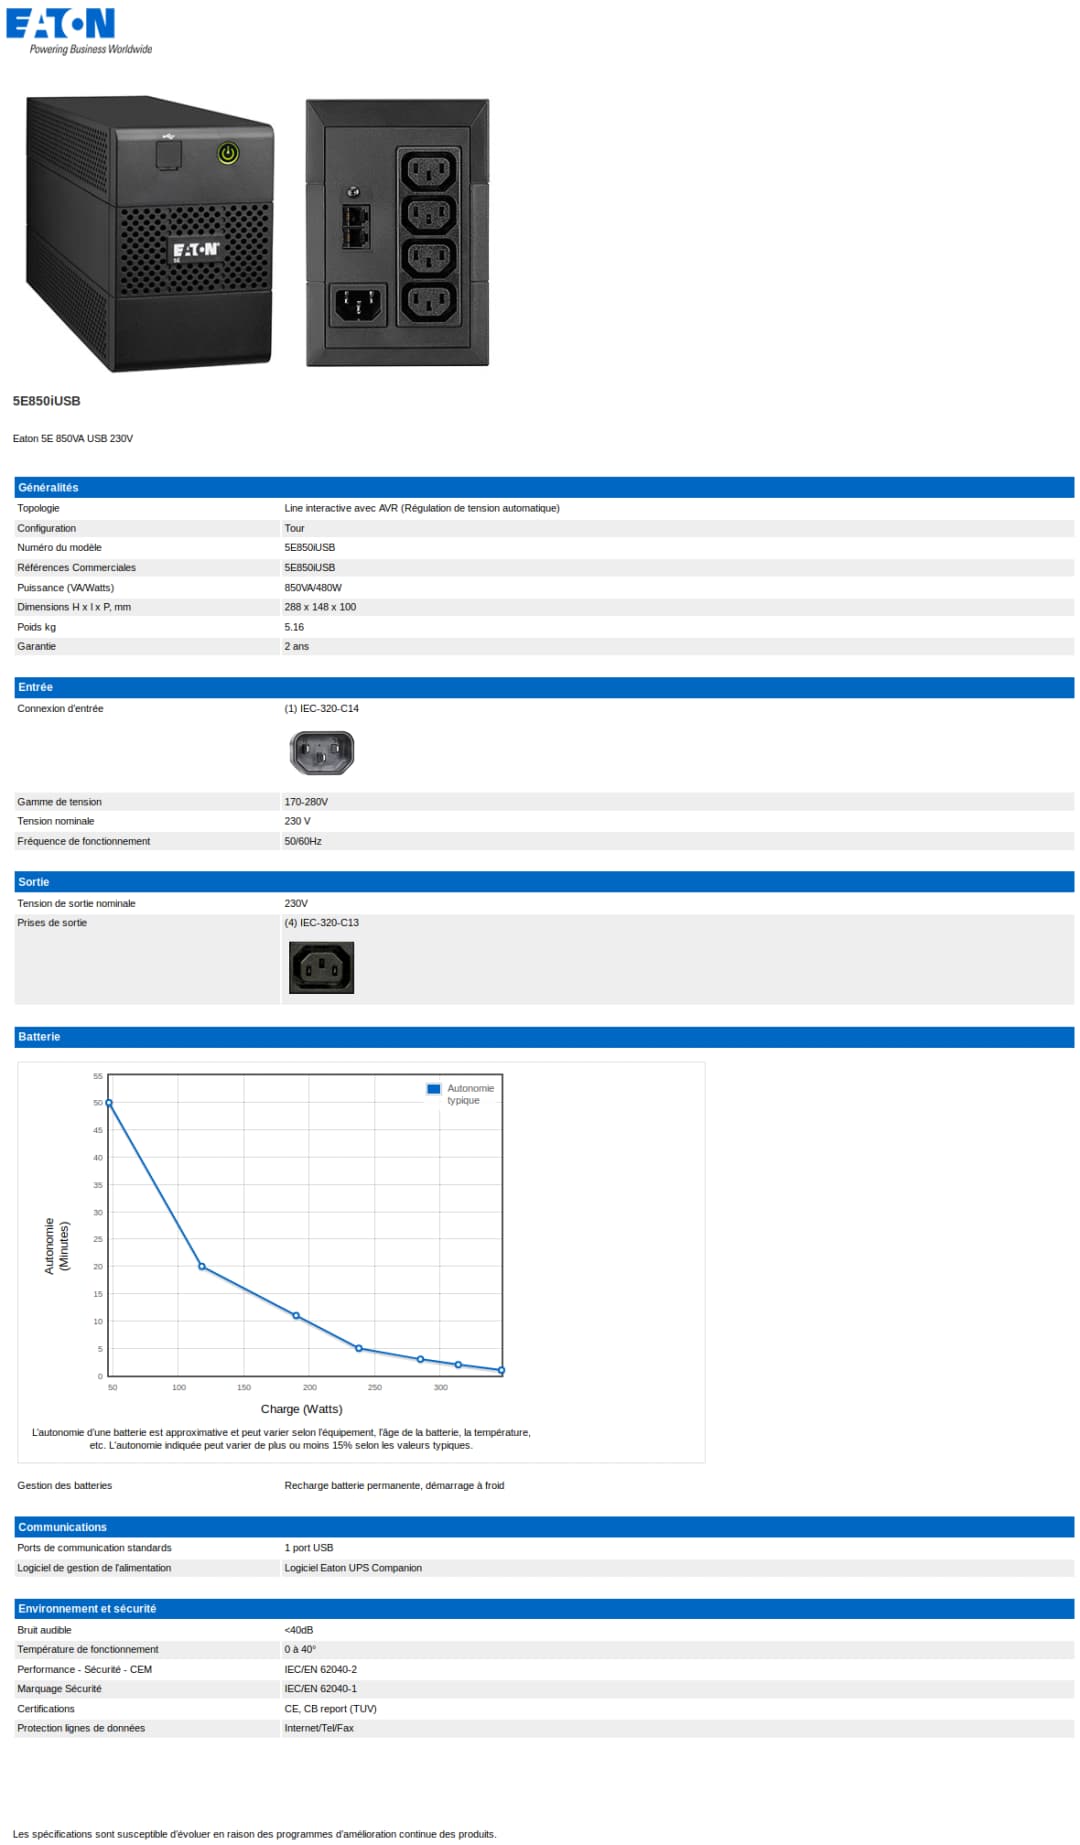Click the Eaton logo at top
Screen dimensions: 1080x1845
click(61, 23)
